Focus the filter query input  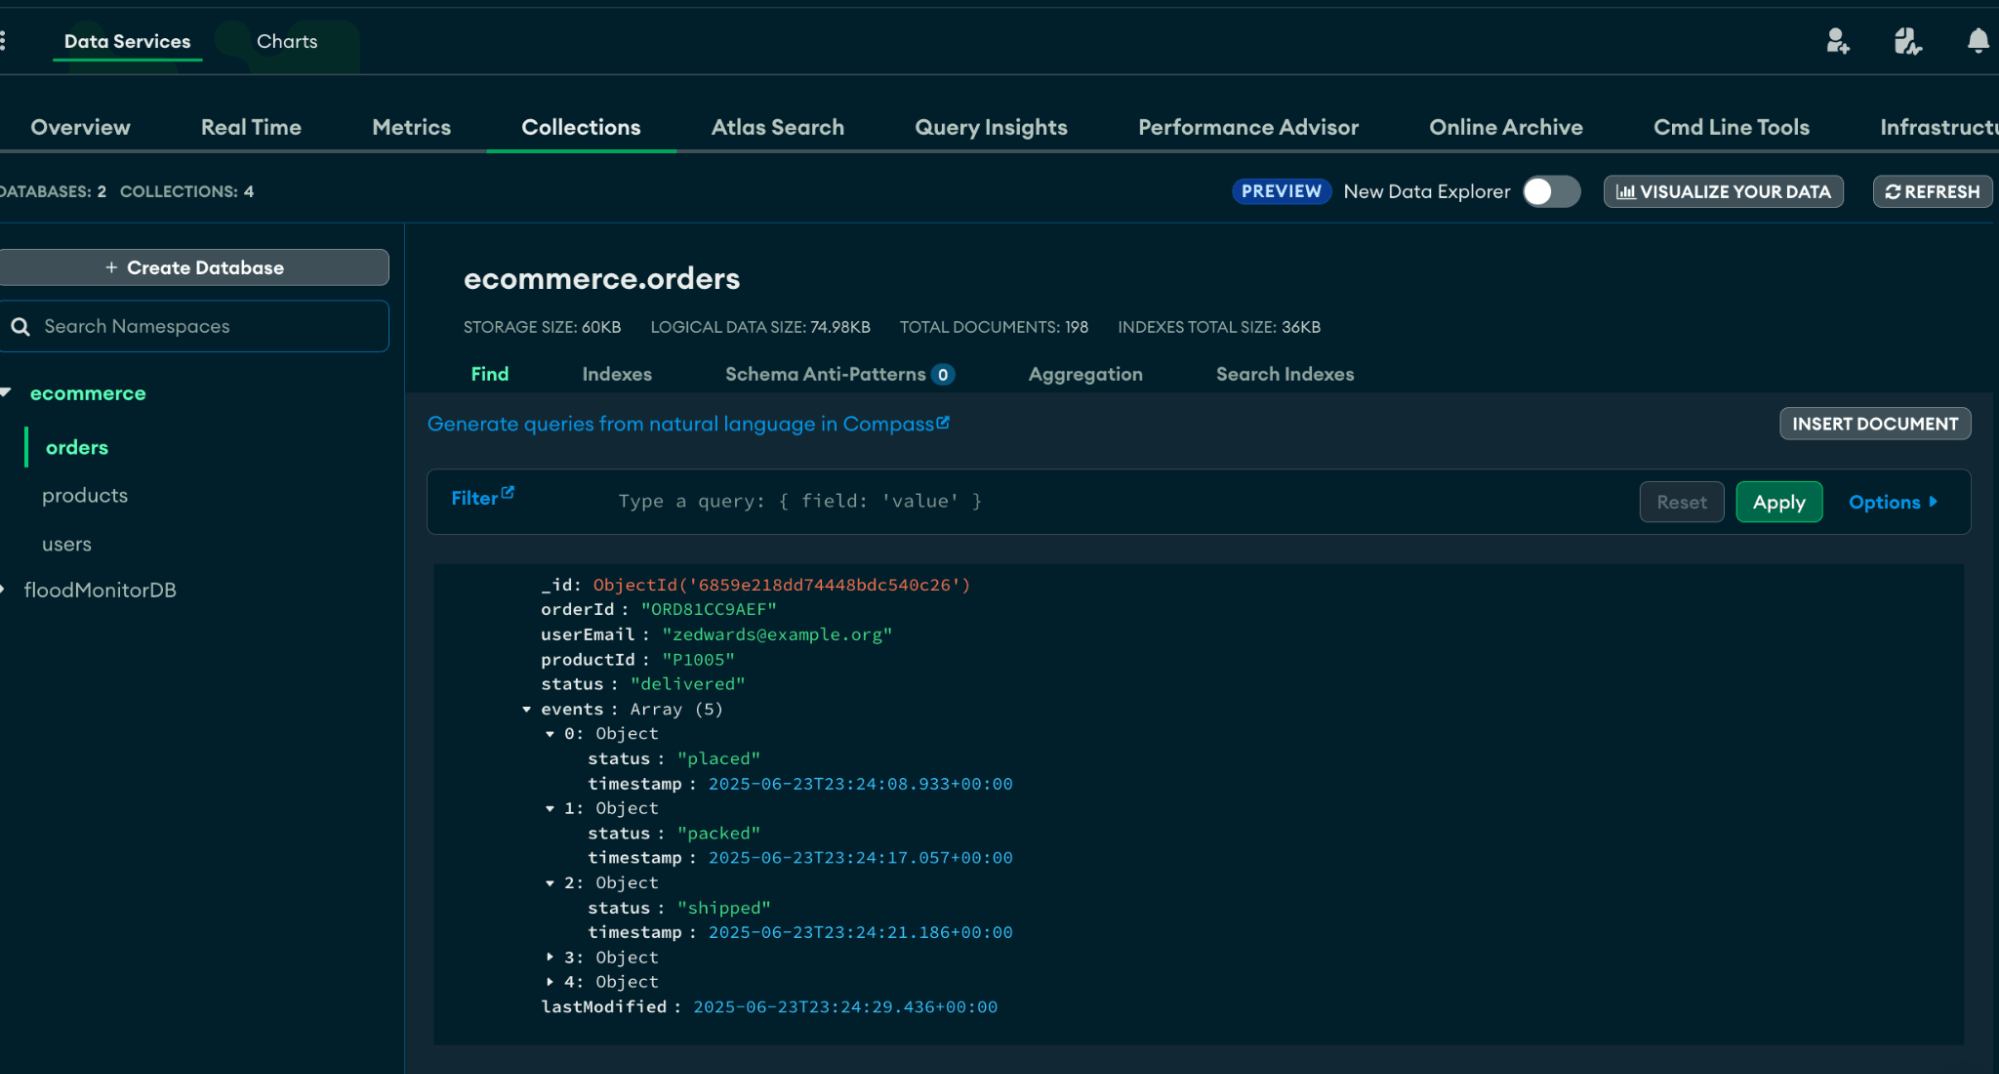[1115, 501]
